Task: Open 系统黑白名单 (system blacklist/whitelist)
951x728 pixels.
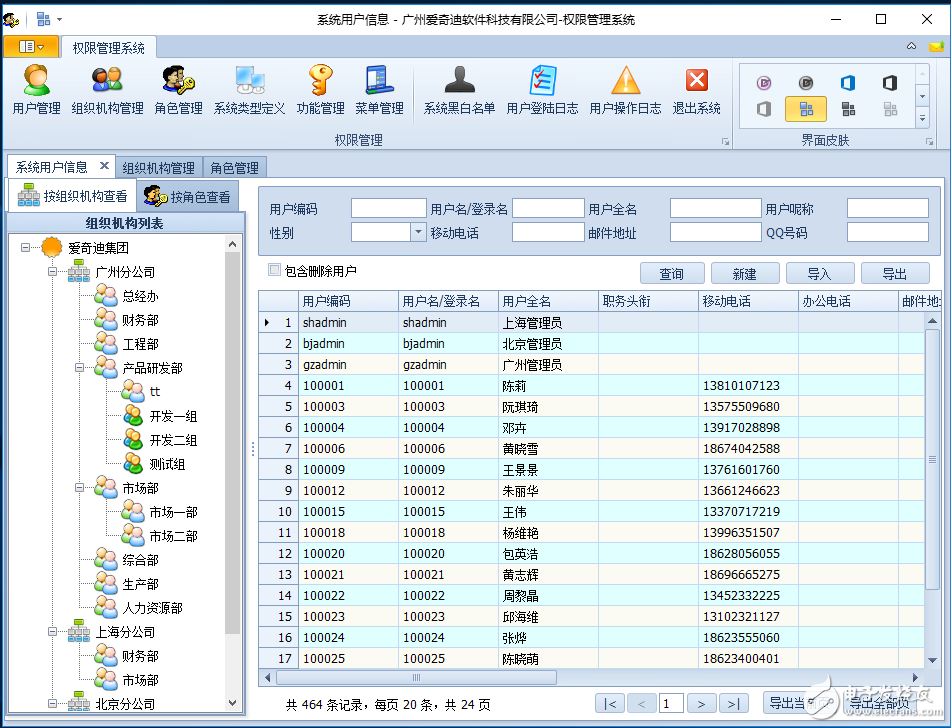Action: point(459,89)
